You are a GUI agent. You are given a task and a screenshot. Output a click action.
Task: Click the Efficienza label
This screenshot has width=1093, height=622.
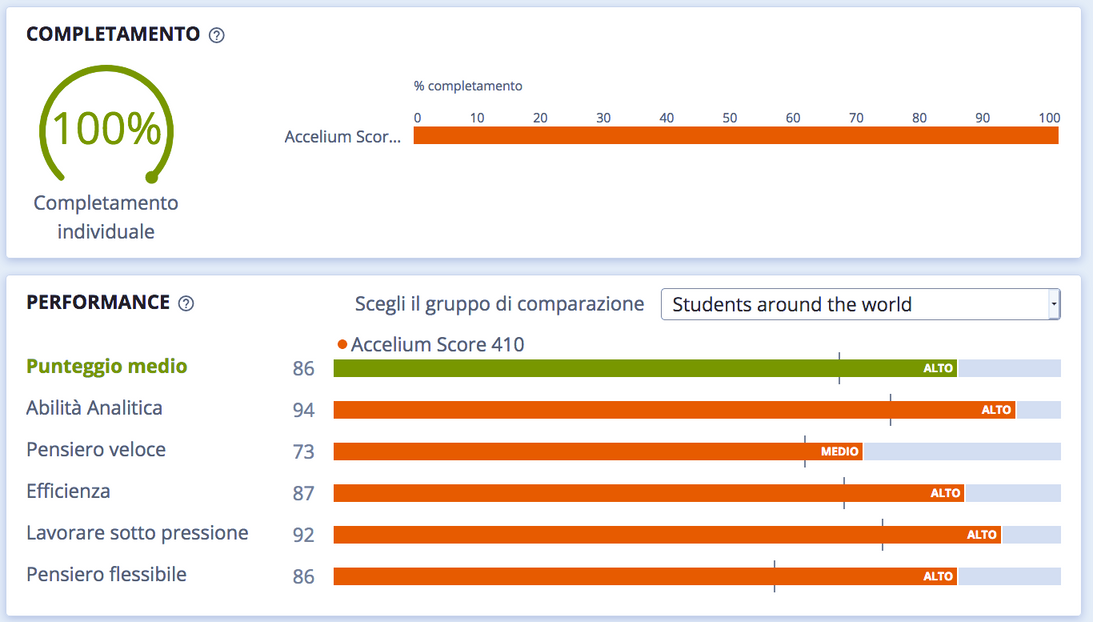pos(68,491)
